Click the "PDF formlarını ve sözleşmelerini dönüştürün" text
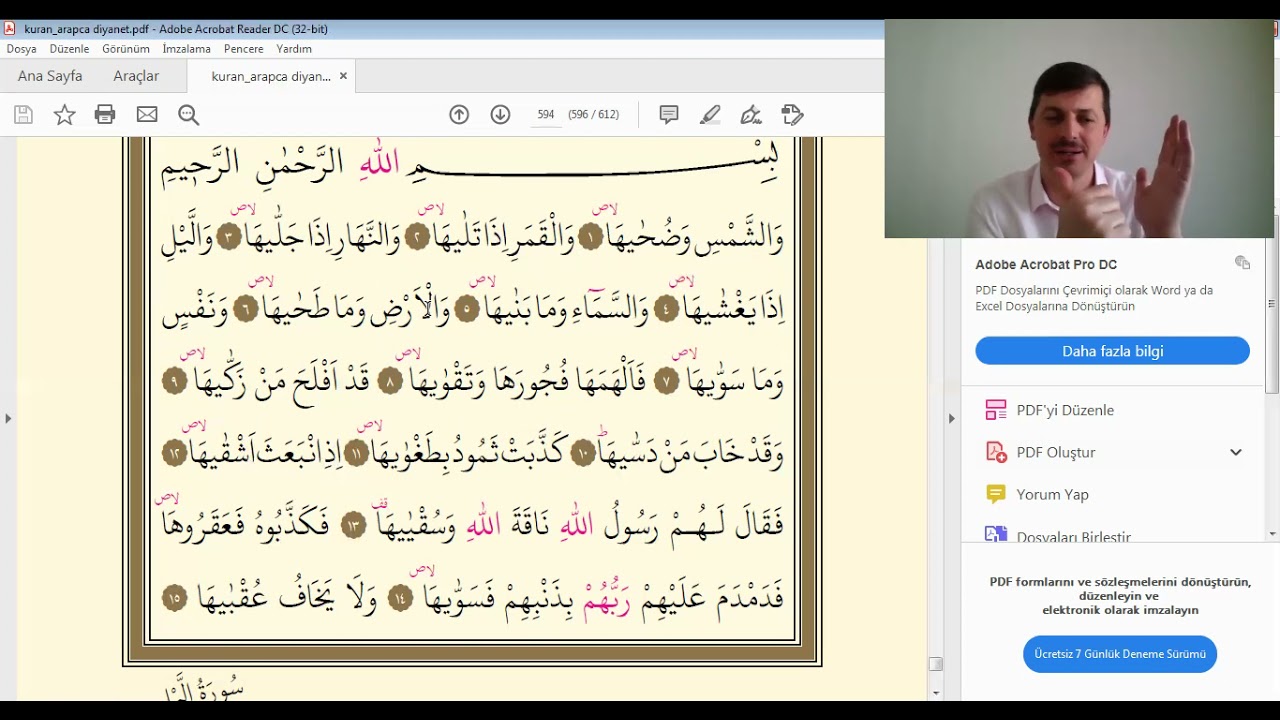 [x=1120, y=582]
